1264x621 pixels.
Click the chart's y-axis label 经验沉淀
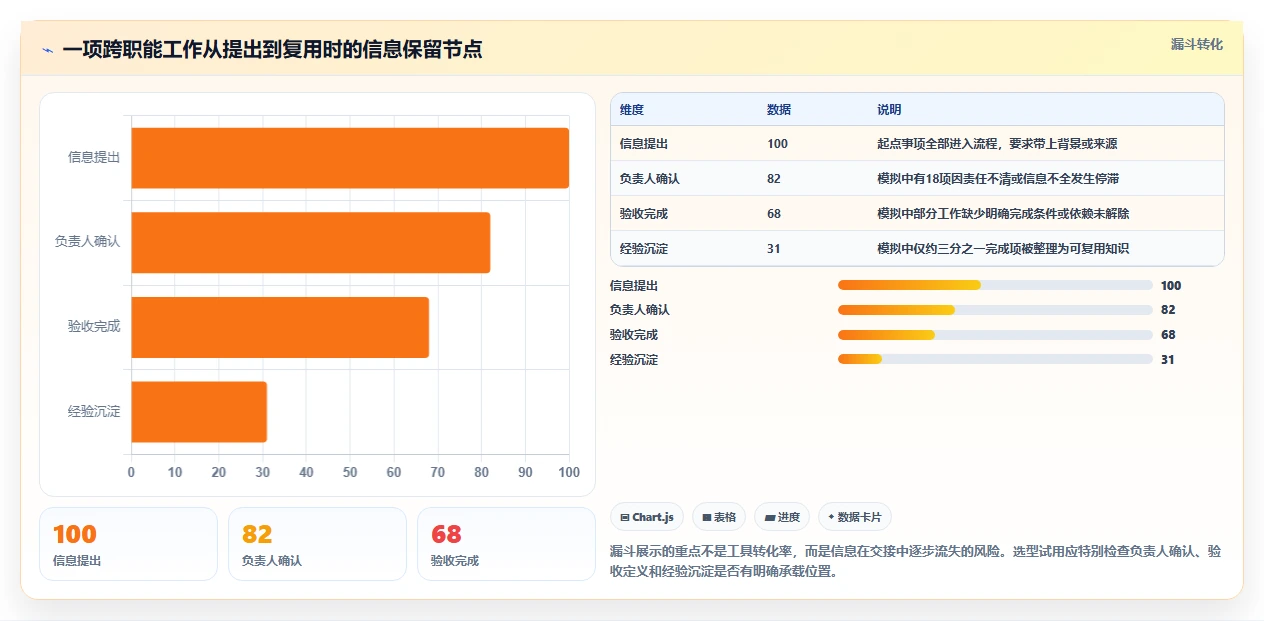pyautogui.click(x=94, y=411)
